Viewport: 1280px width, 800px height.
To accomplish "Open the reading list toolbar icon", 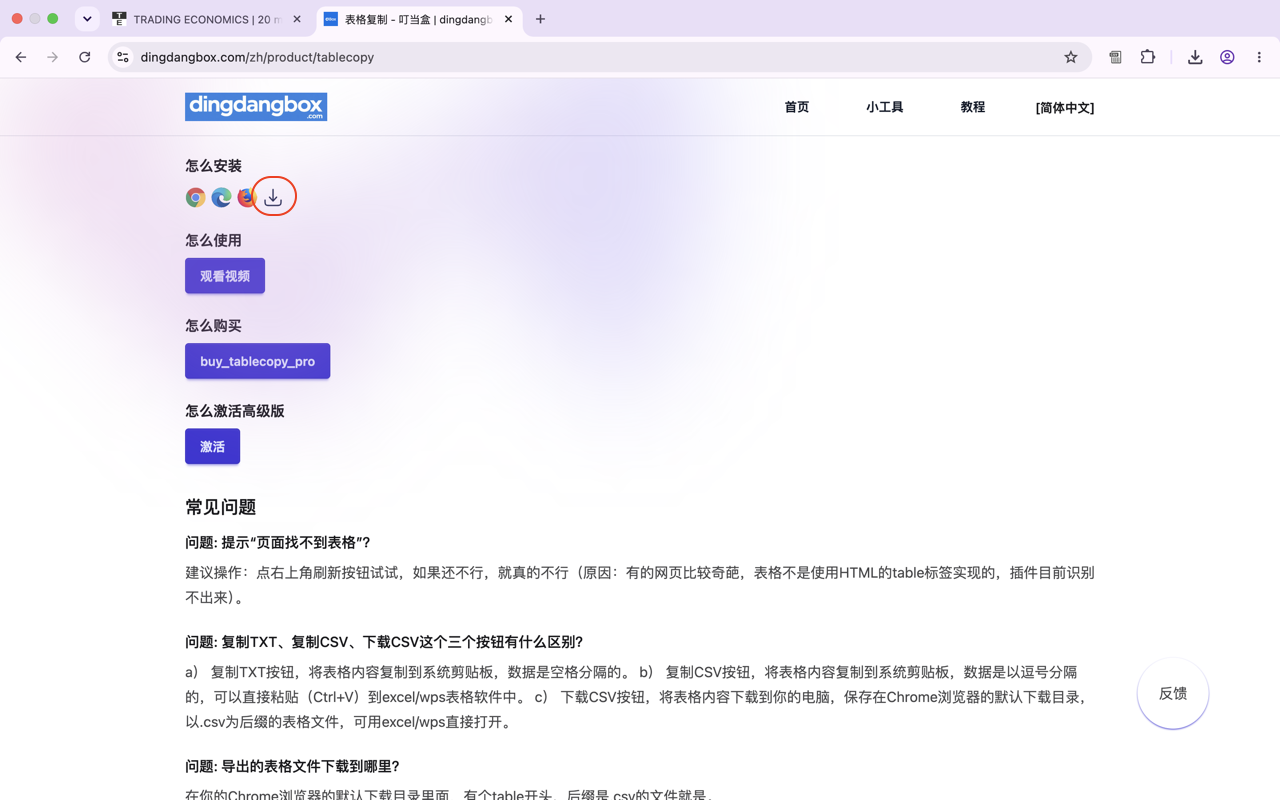I will 1115,57.
